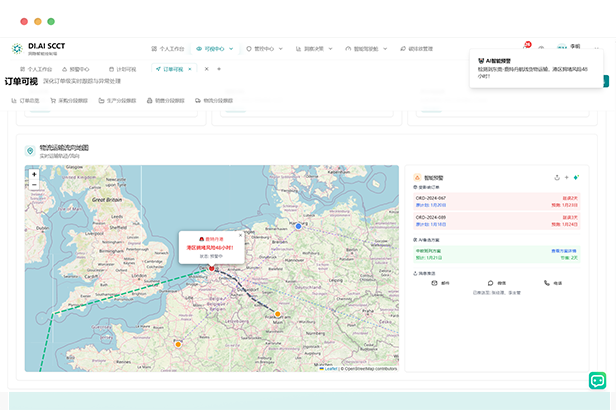
Task: Zoom out of the map with minus button
Action: tap(34, 185)
